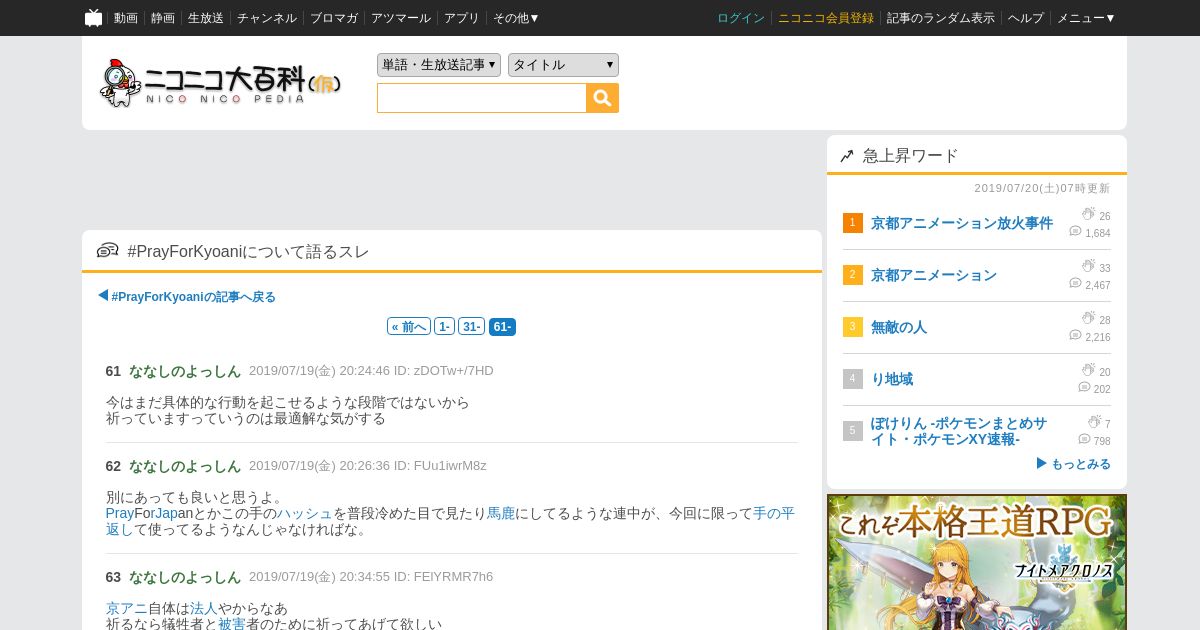Click the 被害 link in comment 63
Image resolution: width=1200 pixels, height=630 pixels.
[x=232, y=624]
